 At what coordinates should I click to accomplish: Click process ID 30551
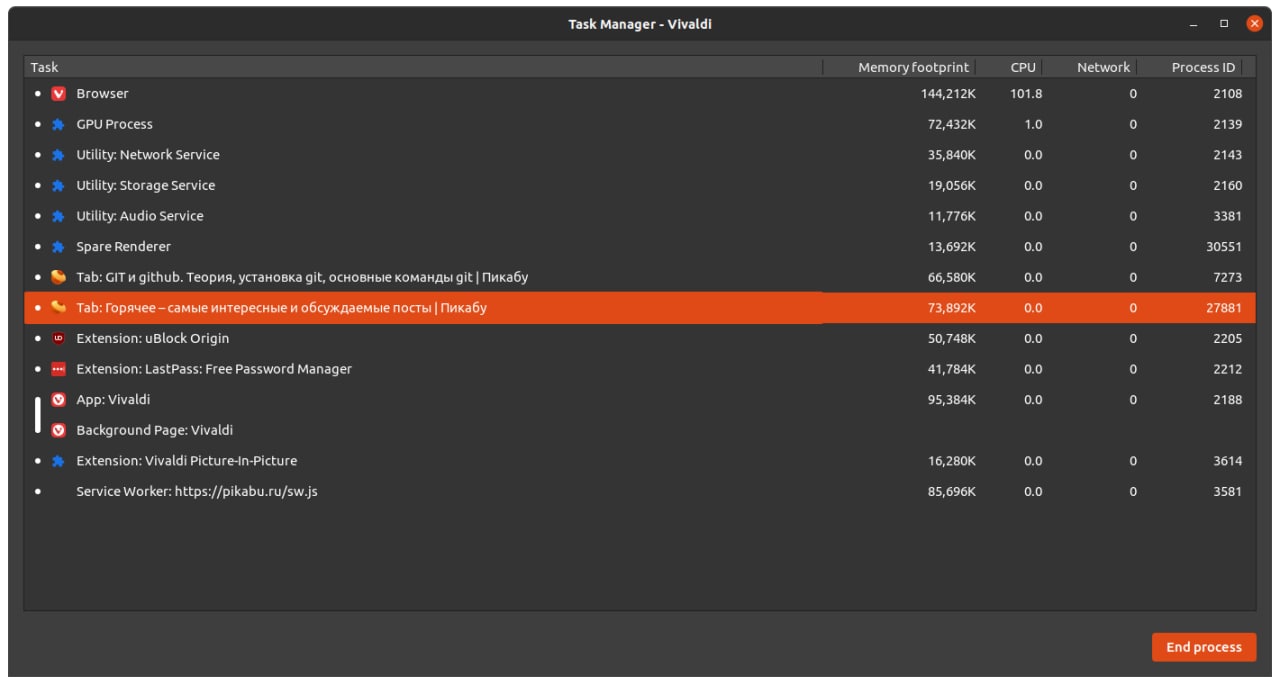[1224, 247]
